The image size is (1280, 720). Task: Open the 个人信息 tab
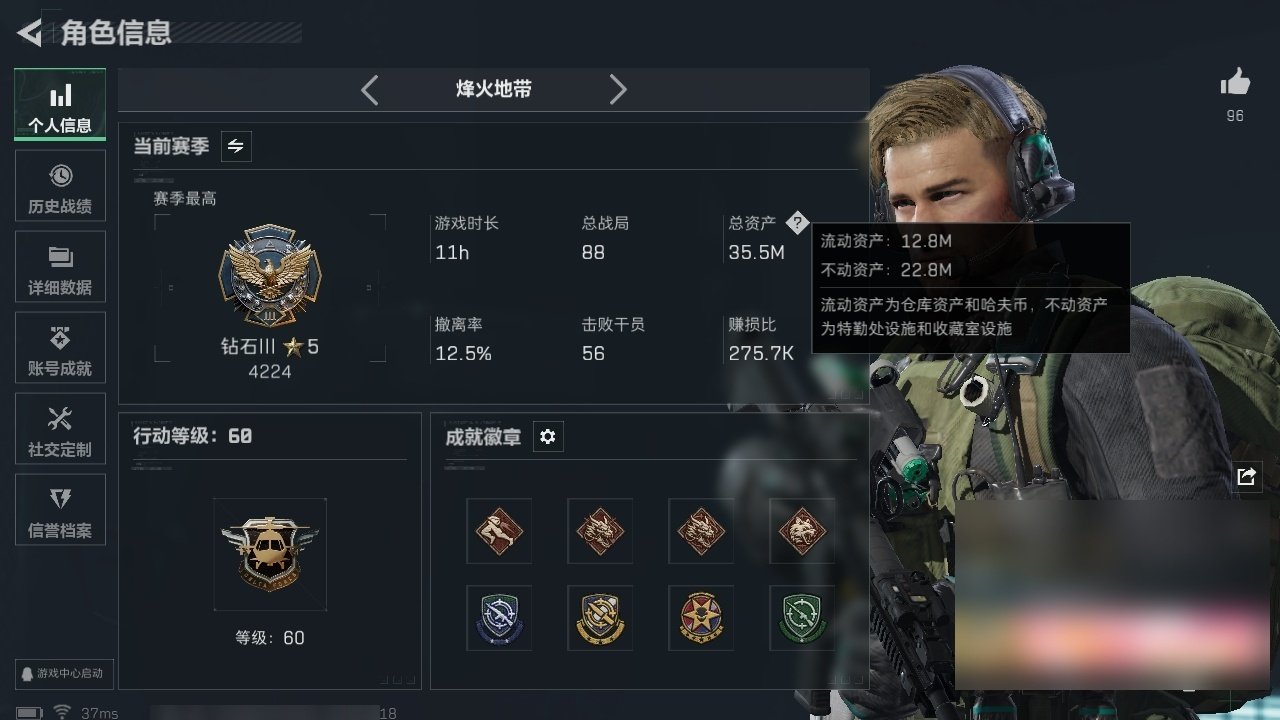[x=60, y=104]
